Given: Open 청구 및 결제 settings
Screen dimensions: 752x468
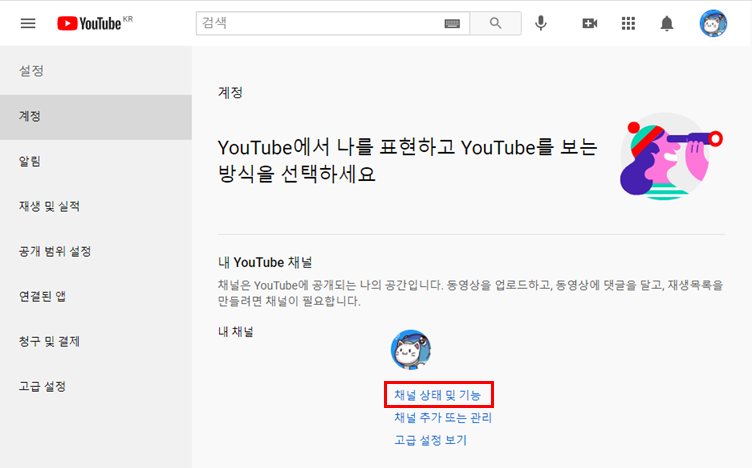Looking at the screenshot, I should 96,341.
